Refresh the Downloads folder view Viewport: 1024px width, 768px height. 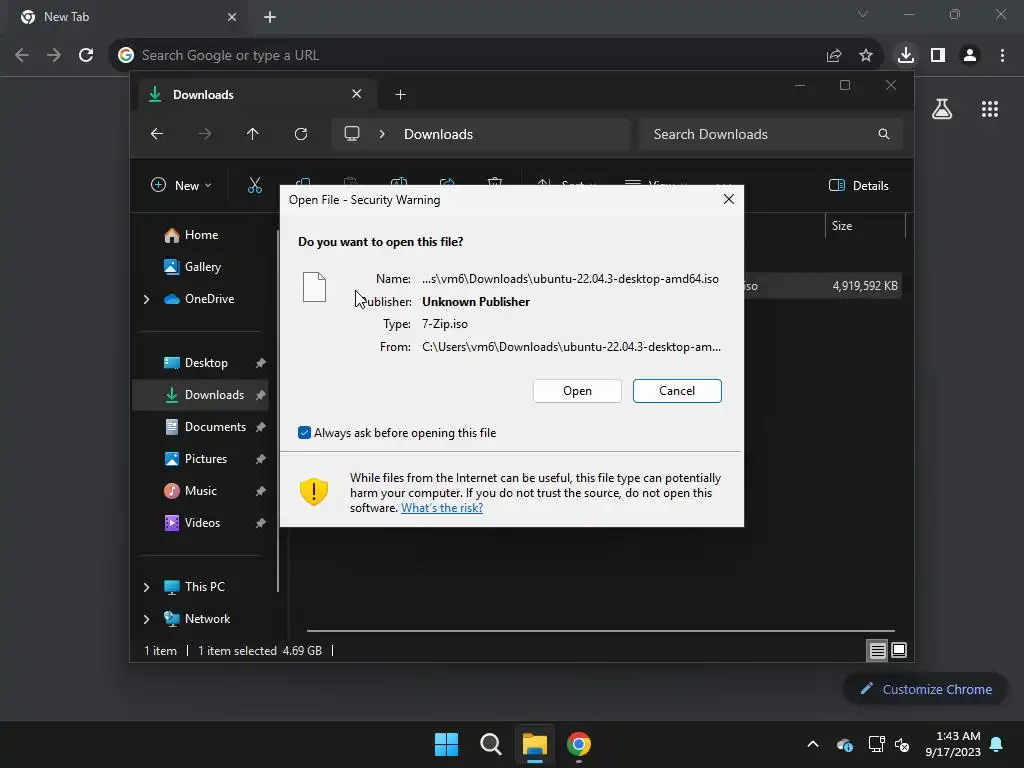300,134
